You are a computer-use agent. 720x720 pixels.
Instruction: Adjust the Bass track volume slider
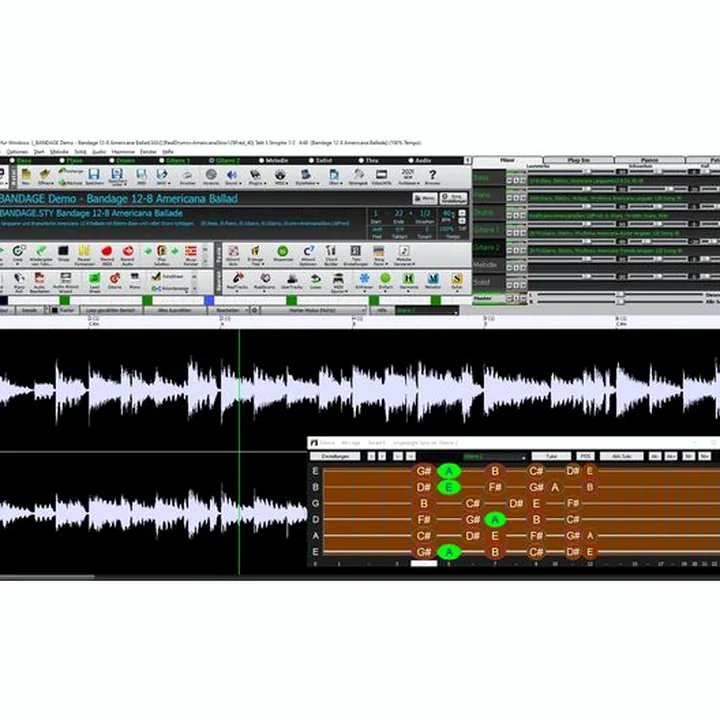click(587, 172)
